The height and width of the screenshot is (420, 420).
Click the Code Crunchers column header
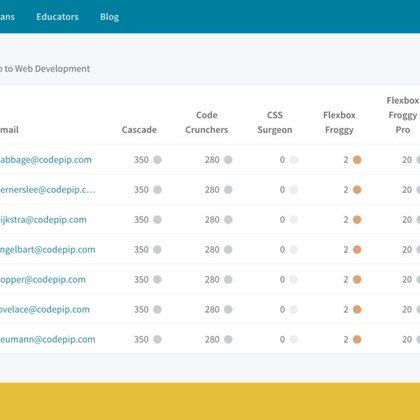point(207,122)
